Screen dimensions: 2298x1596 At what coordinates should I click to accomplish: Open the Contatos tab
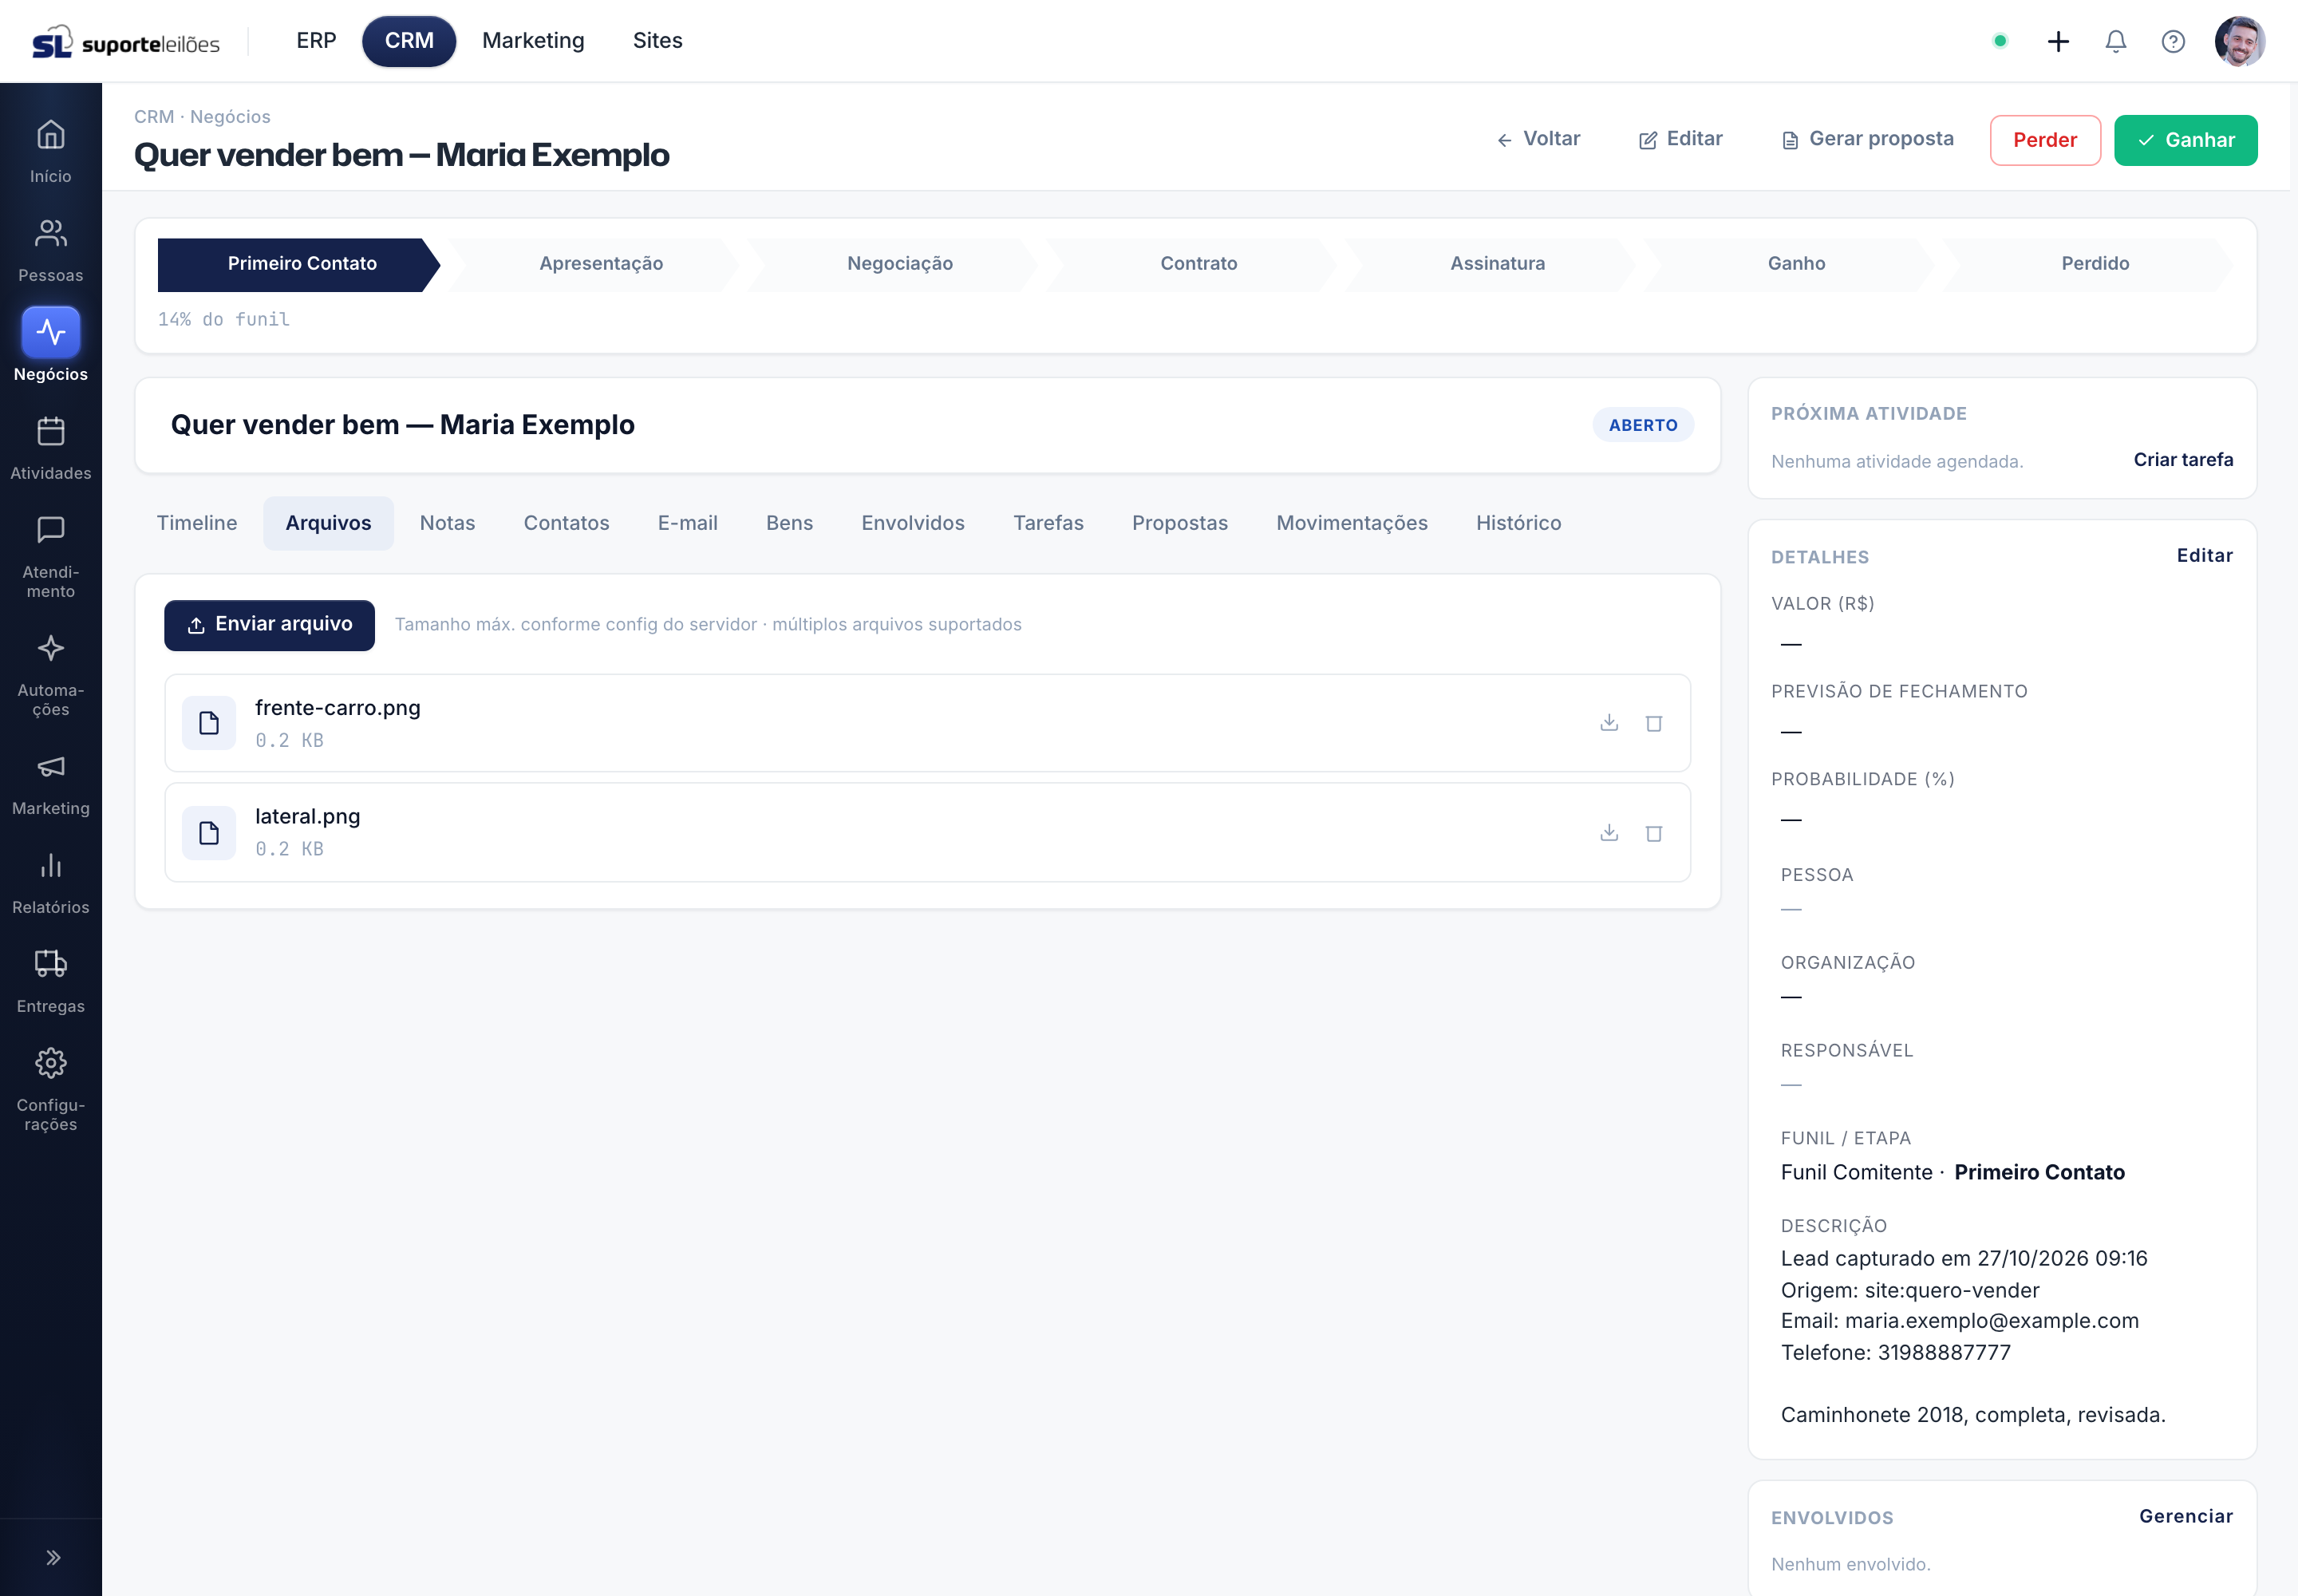[566, 523]
